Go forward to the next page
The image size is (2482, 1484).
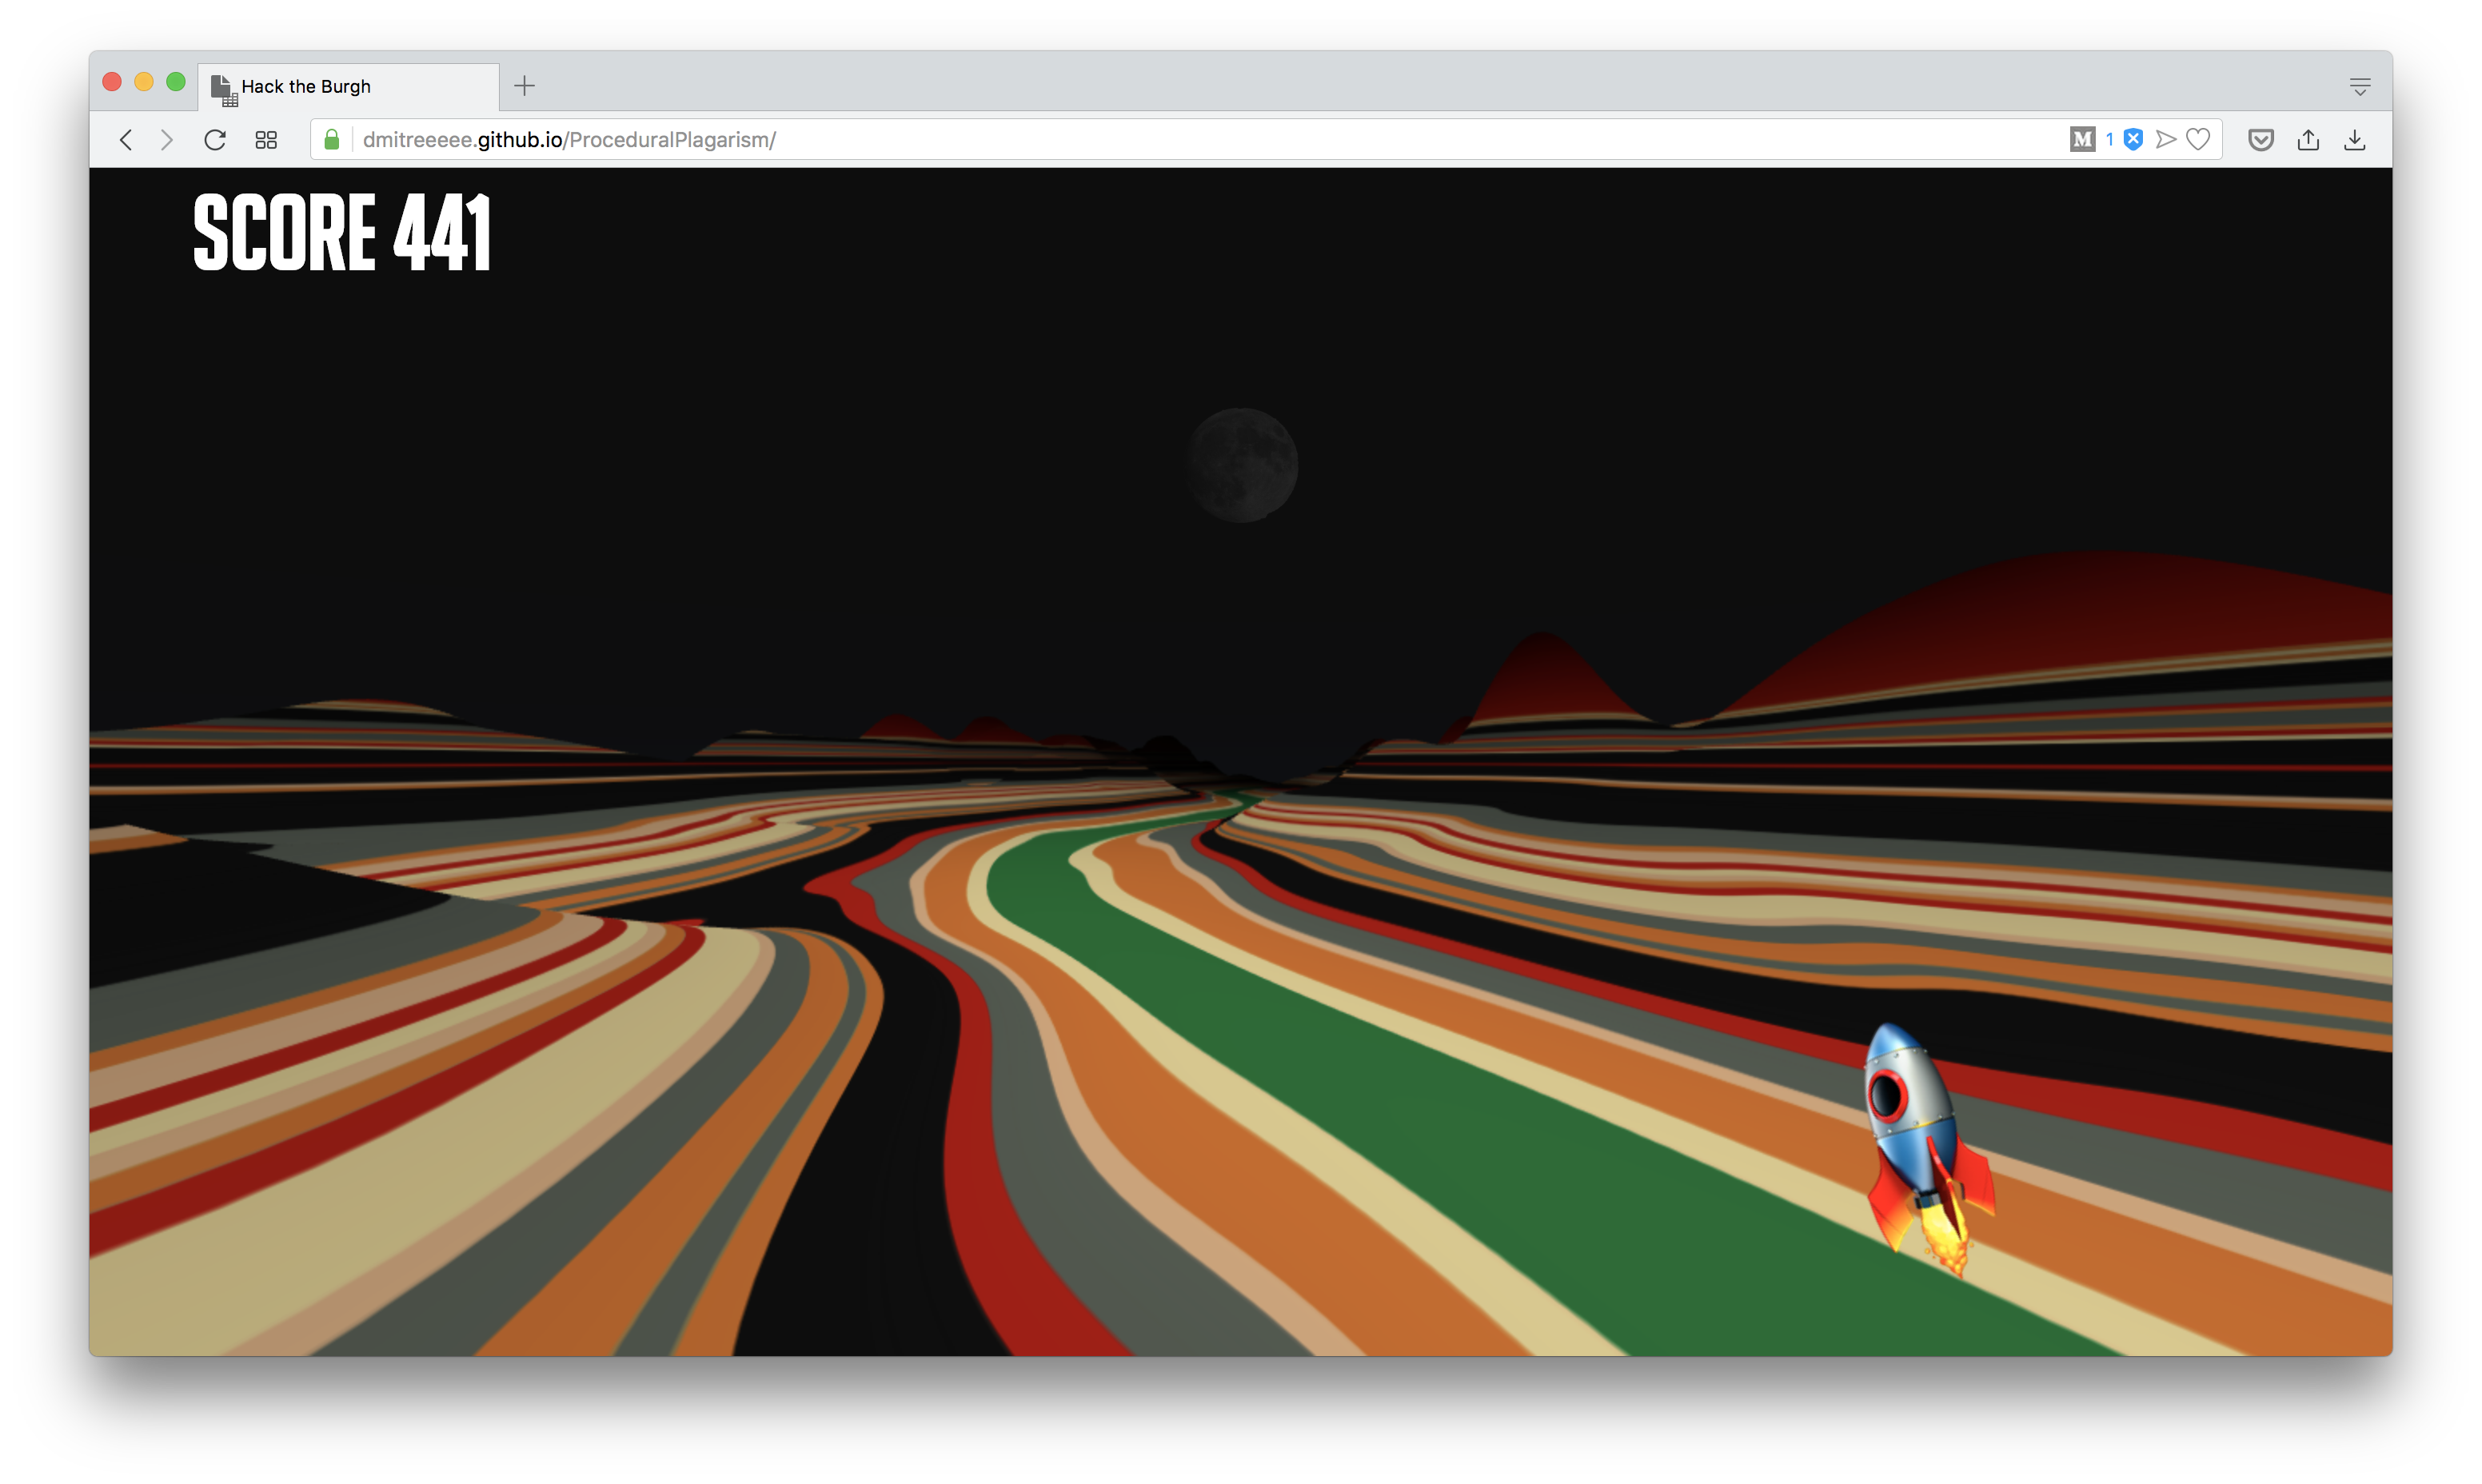click(167, 140)
